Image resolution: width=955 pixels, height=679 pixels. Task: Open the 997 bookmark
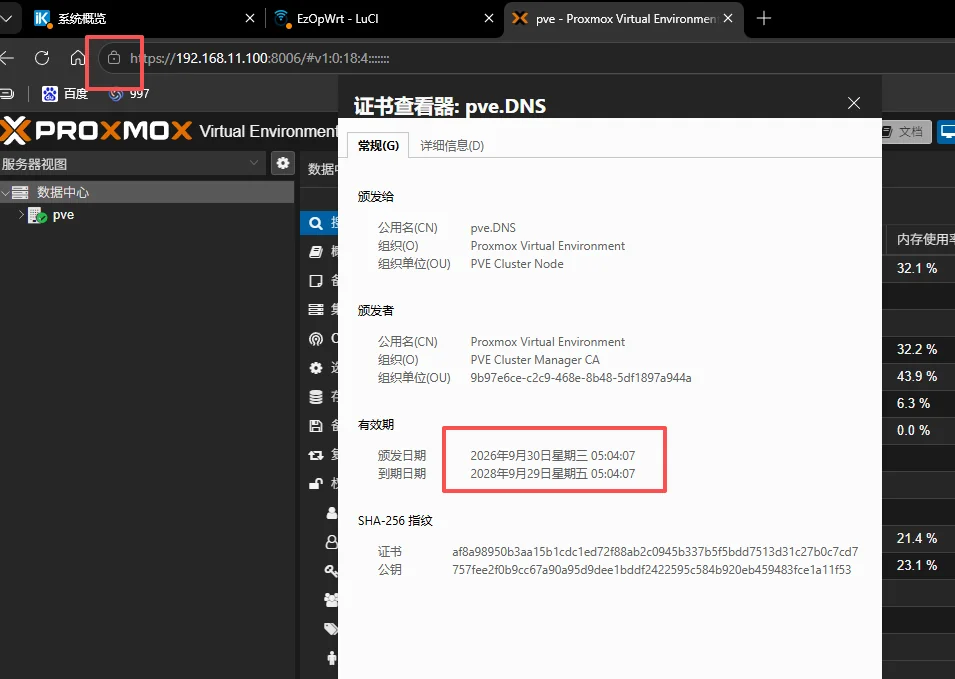[129, 94]
